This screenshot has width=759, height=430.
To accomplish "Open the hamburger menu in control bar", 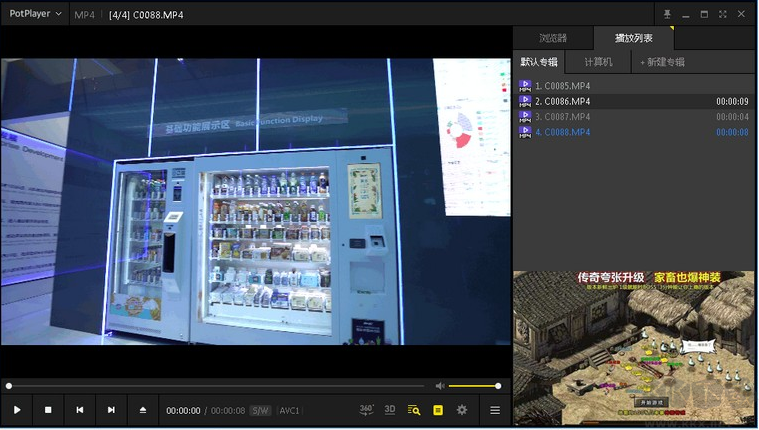I will coord(495,410).
